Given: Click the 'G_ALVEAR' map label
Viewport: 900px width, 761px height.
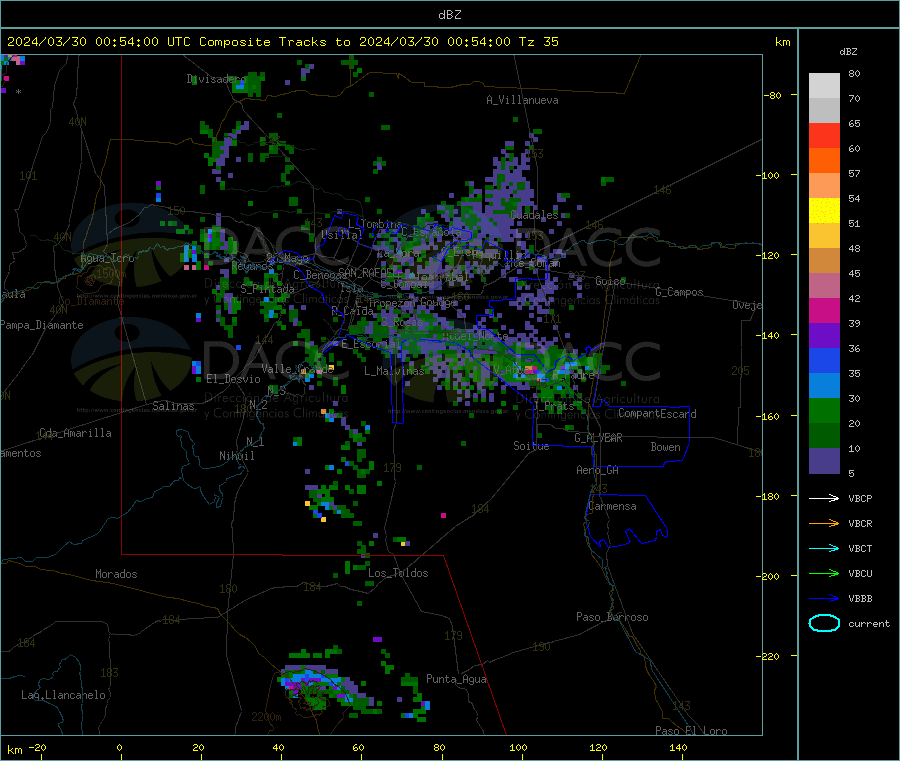Looking at the screenshot, I should point(599,438).
